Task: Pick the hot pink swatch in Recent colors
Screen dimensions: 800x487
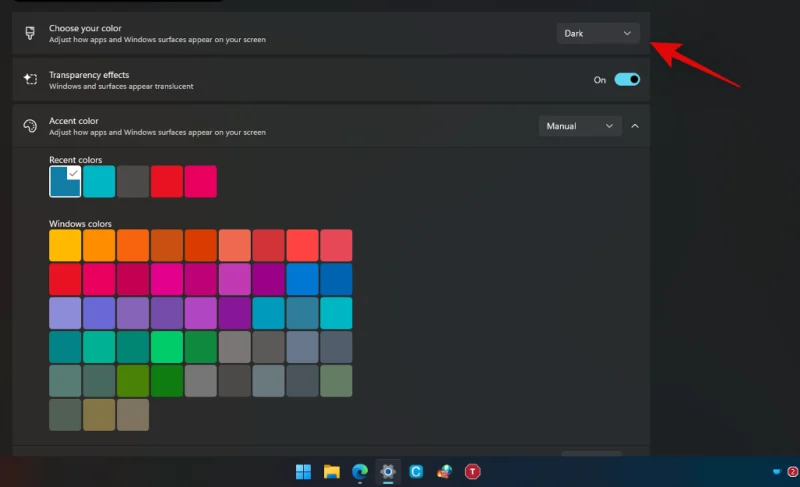Action: click(x=201, y=182)
